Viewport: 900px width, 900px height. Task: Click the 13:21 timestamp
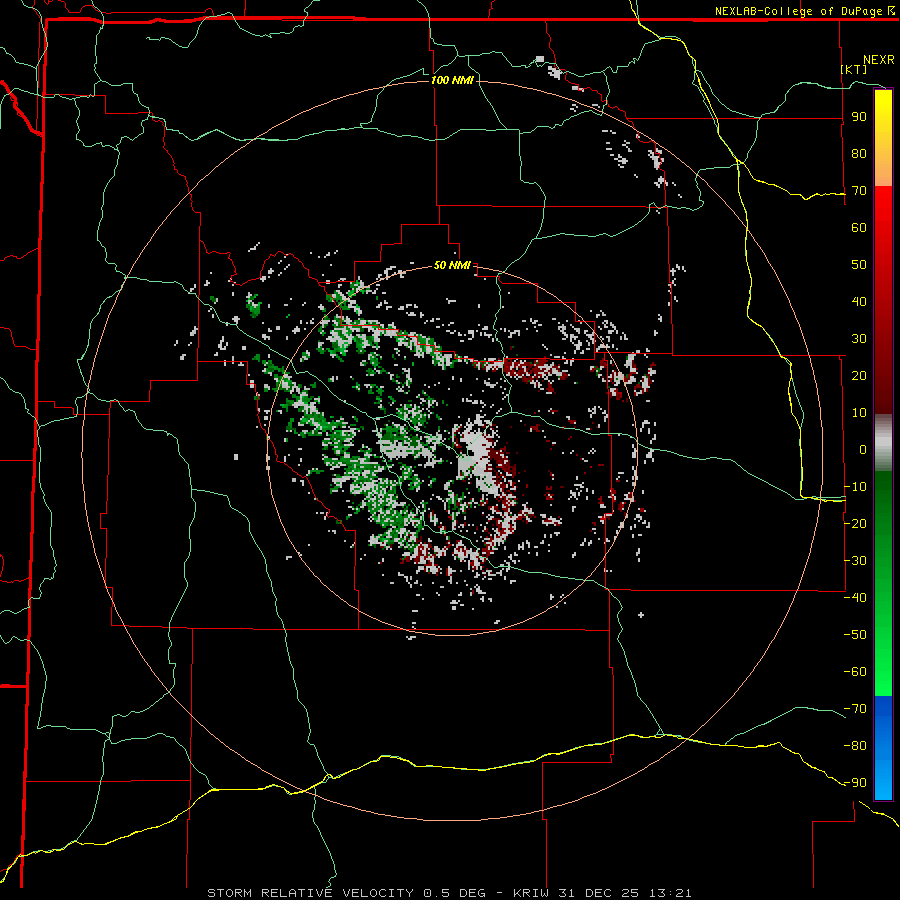(670, 893)
